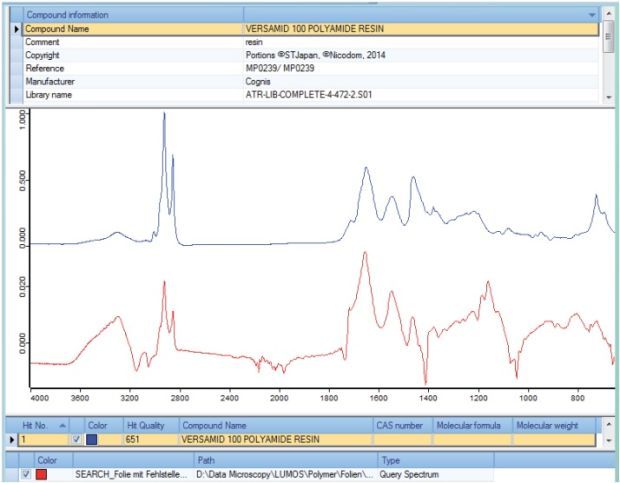This screenshot has width=620, height=483.
Task: Click the Molecular formula column header
Action: point(470,425)
